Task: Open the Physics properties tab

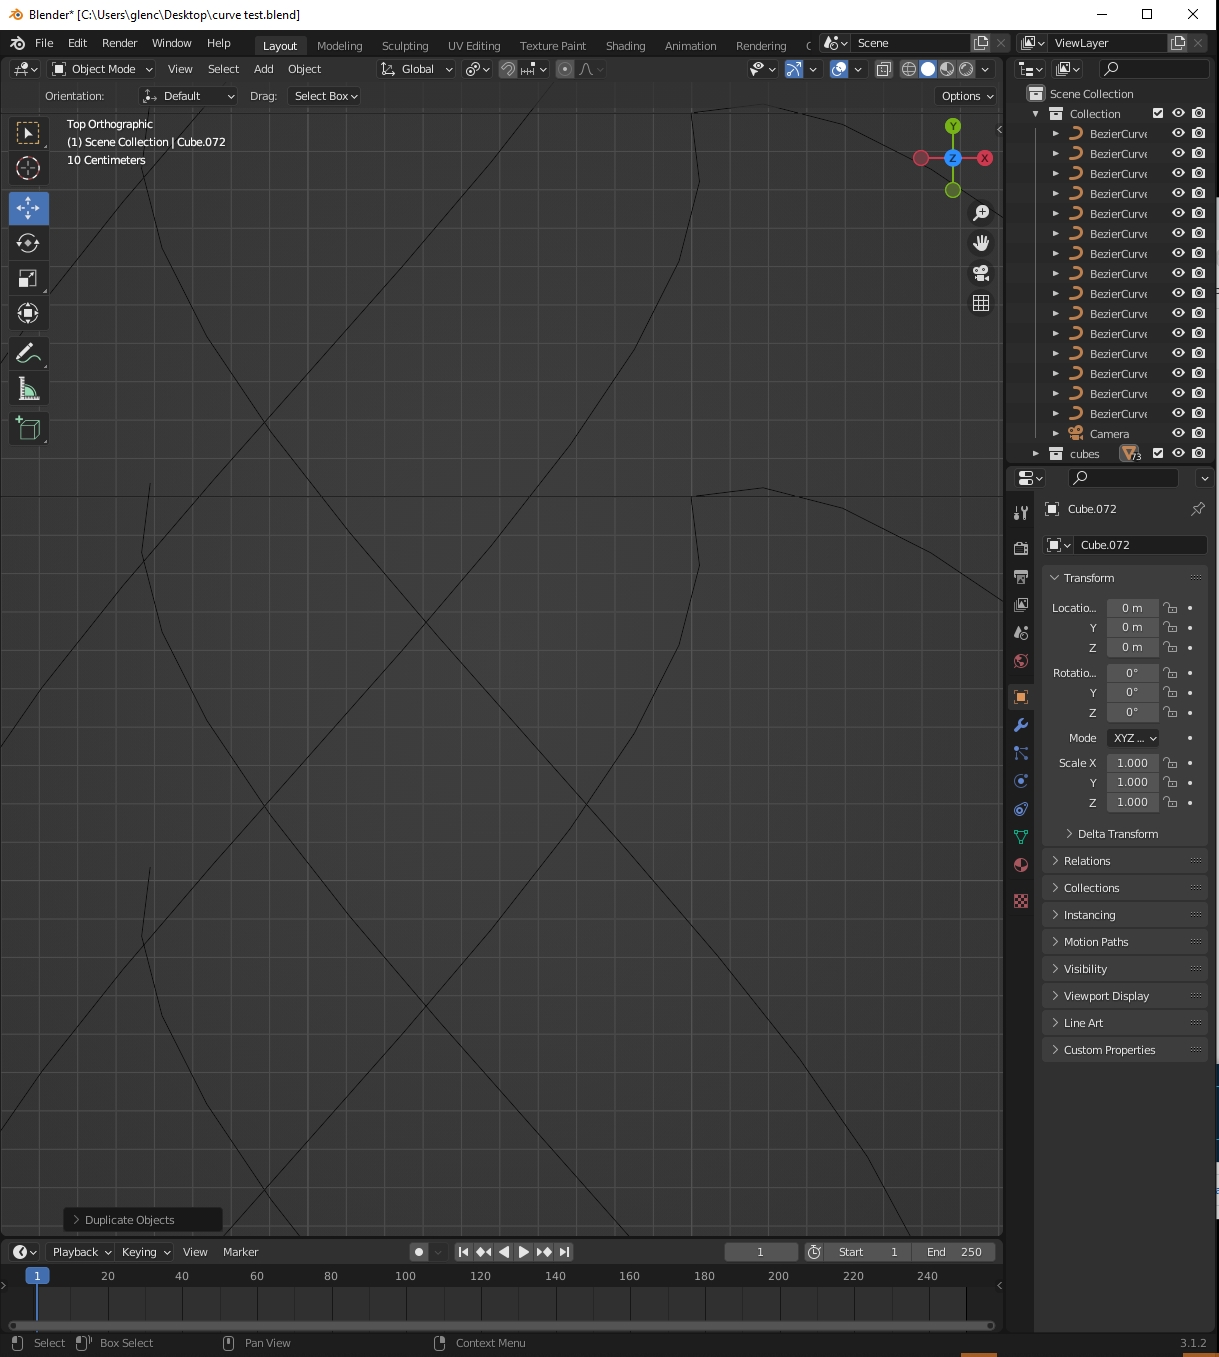Action: coord(1021,780)
